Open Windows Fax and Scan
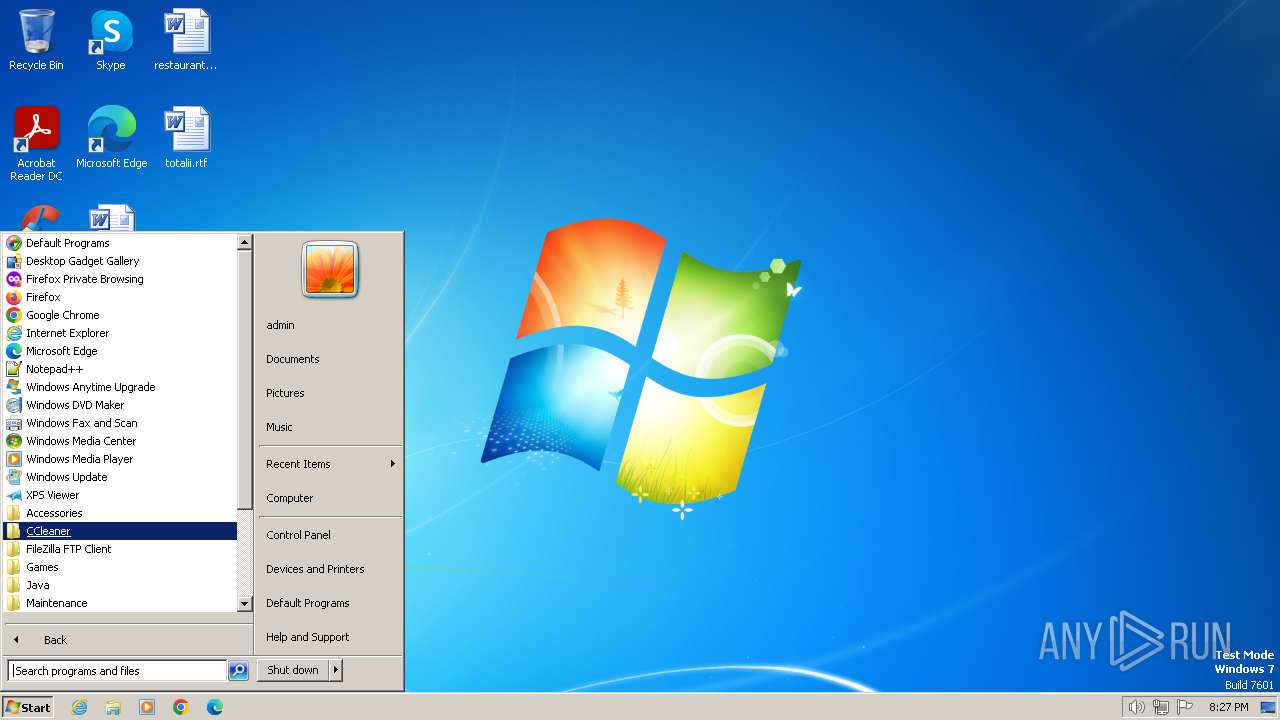1280x720 pixels. click(x=120, y=423)
